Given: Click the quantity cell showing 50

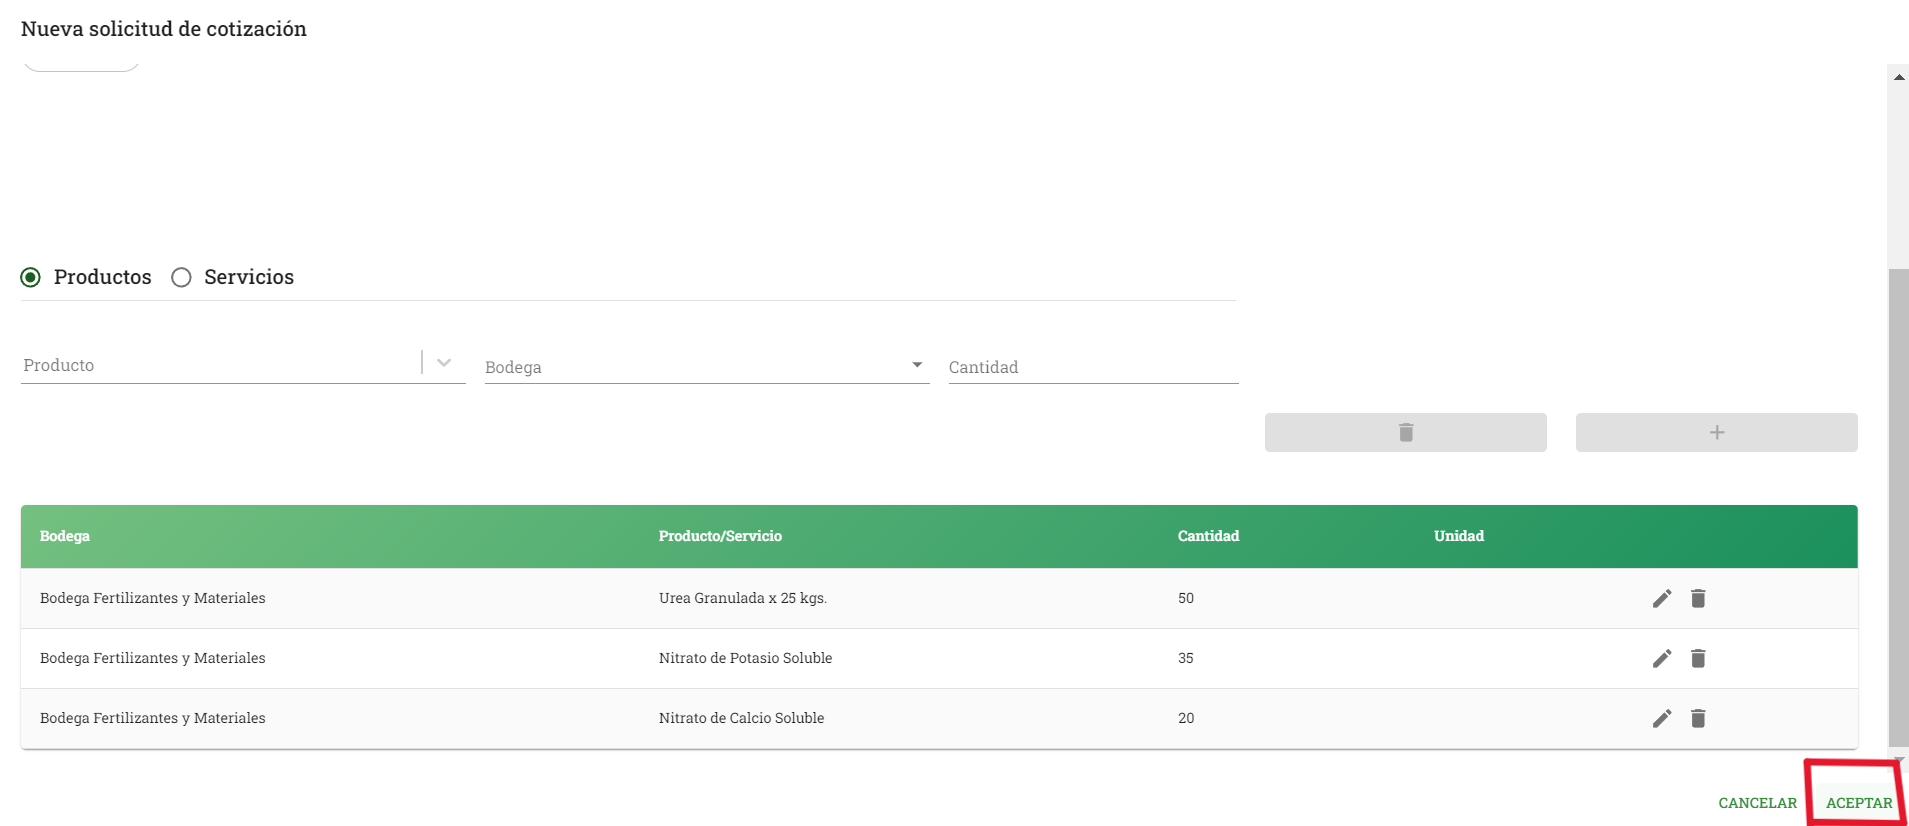Looking at the screenshot, I should 1186,598.
